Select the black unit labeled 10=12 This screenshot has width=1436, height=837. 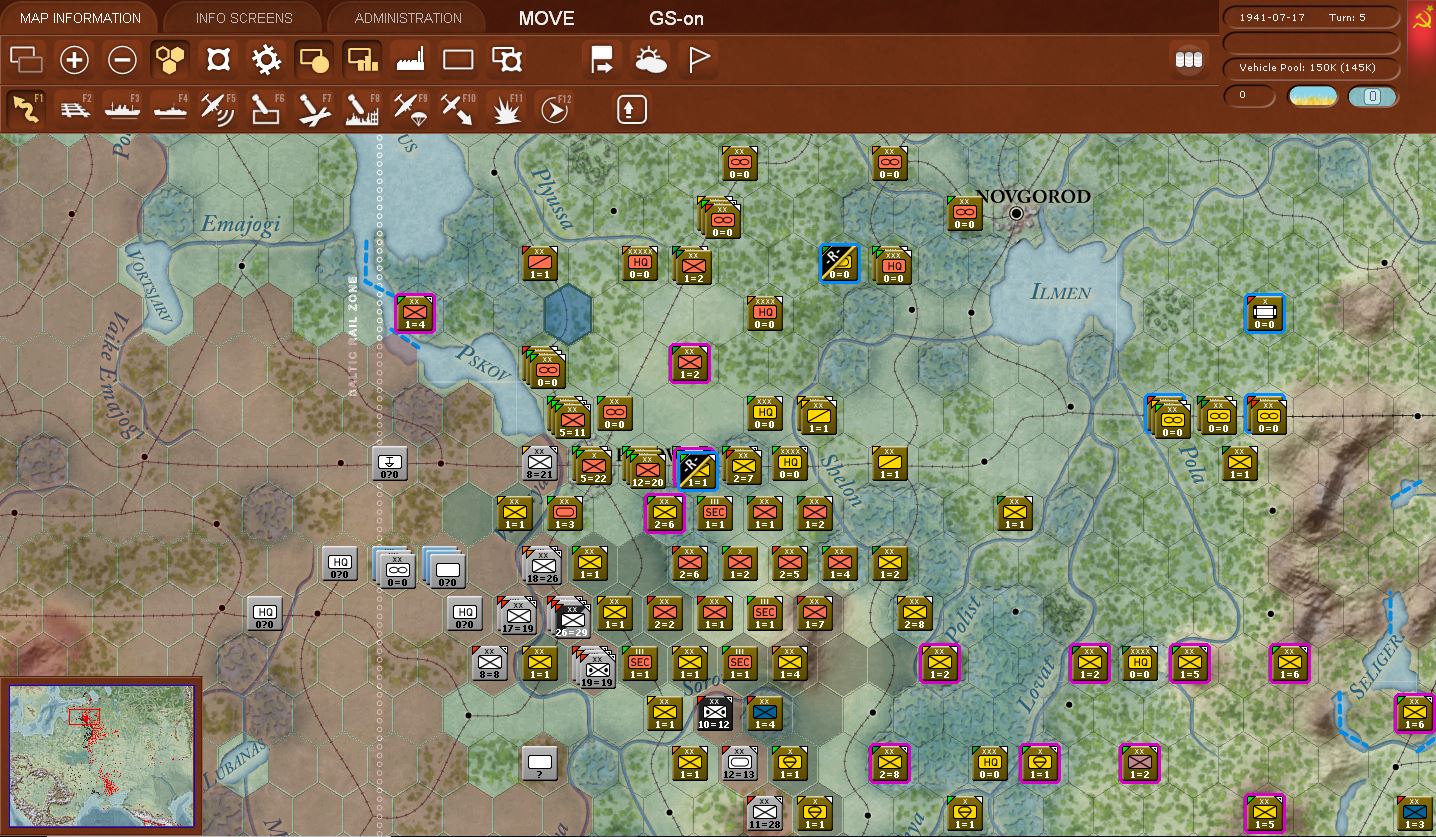coord(714,713)
